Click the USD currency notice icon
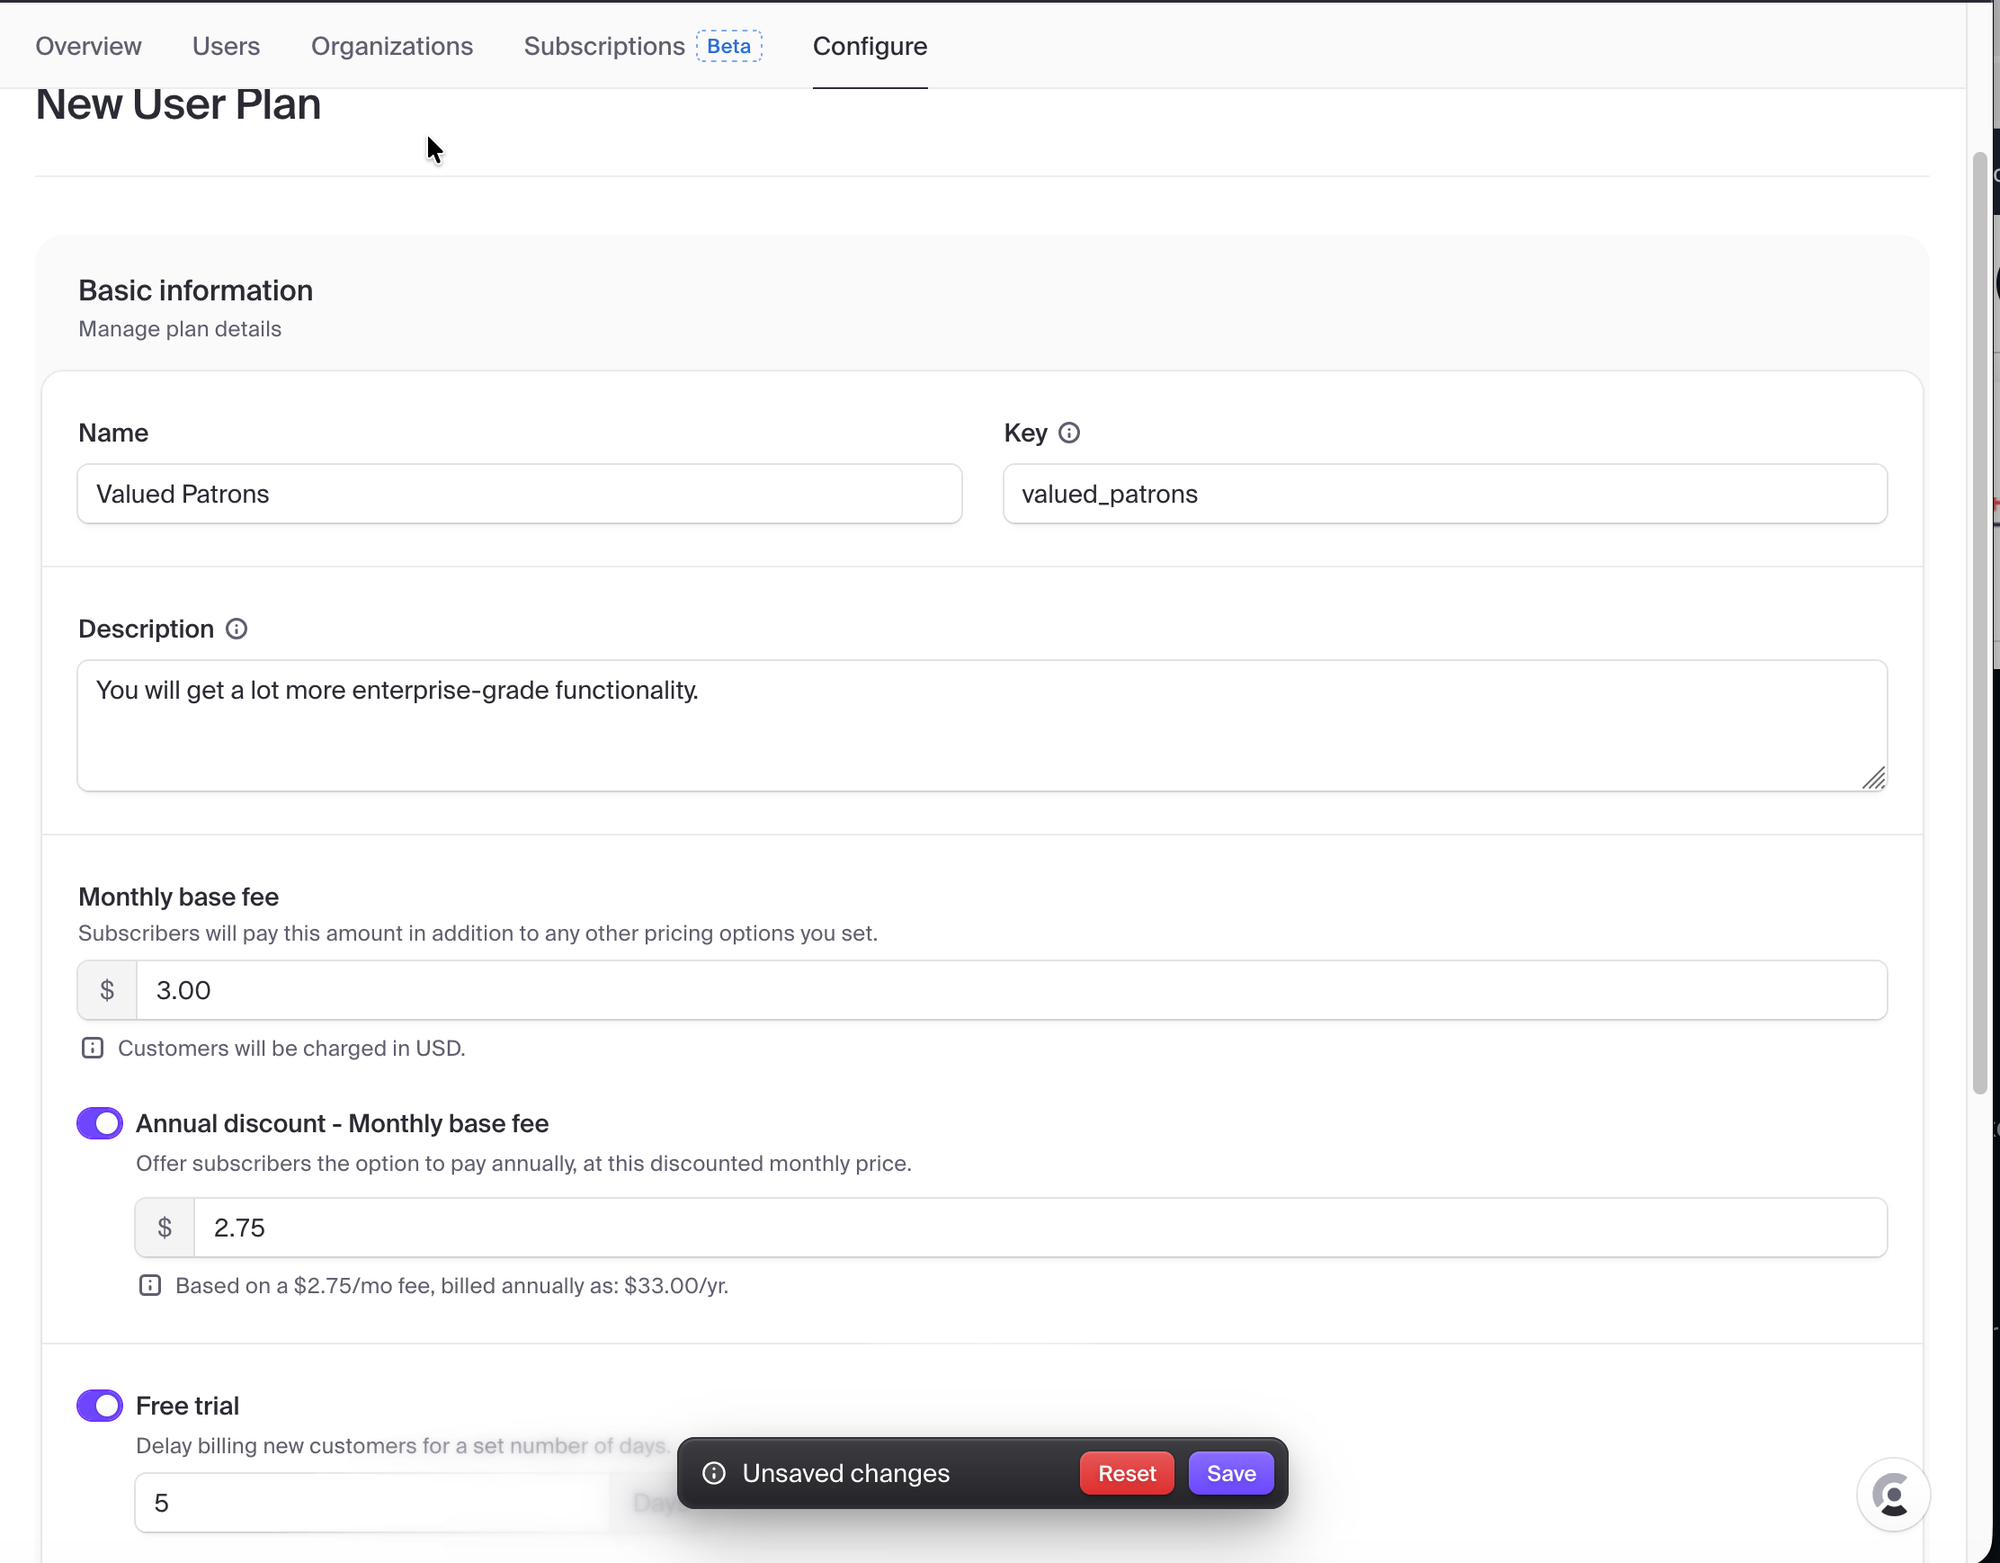This screenshot has width=2000, height=1563. click(92, 1048)
